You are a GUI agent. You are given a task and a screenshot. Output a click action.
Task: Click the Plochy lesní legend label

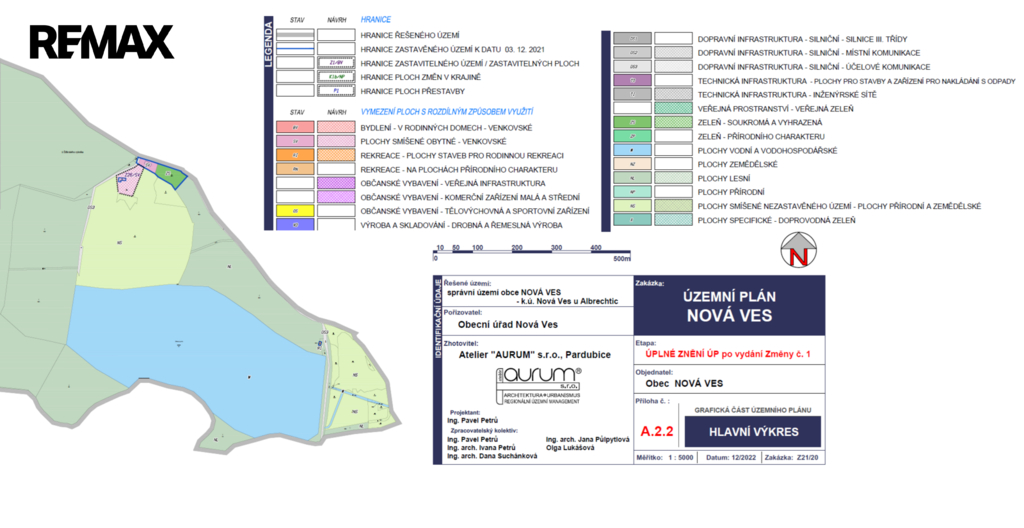[724, 178]
